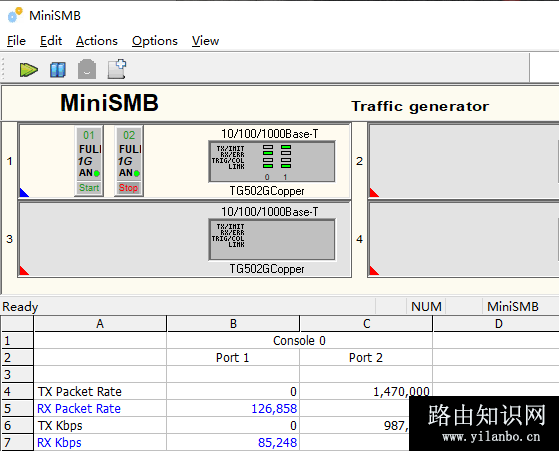559x451 pixels.
Task: Click the red triangle marker in slot 3
Action: pyautogui.click(x=24, y=271)
